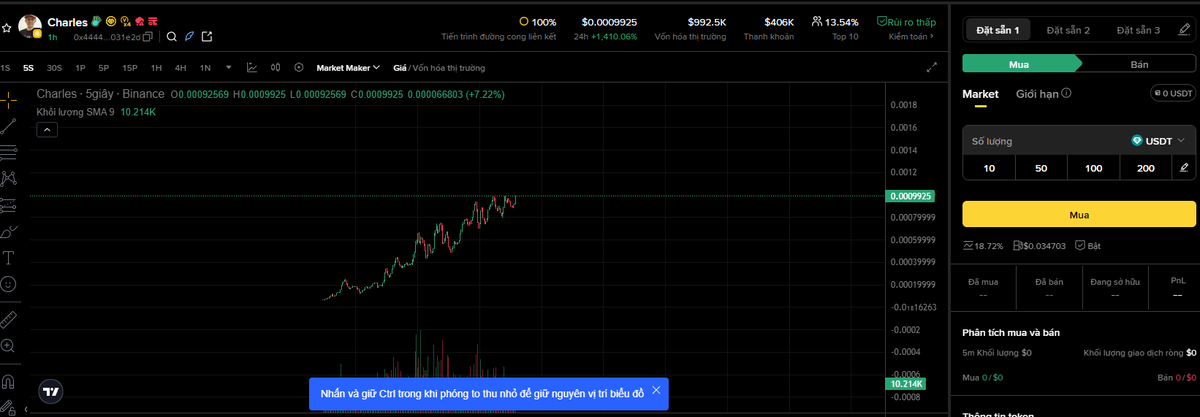Open the Market Maker dropdown
This screenshot has width=1200, height=417.
[348, 68]
